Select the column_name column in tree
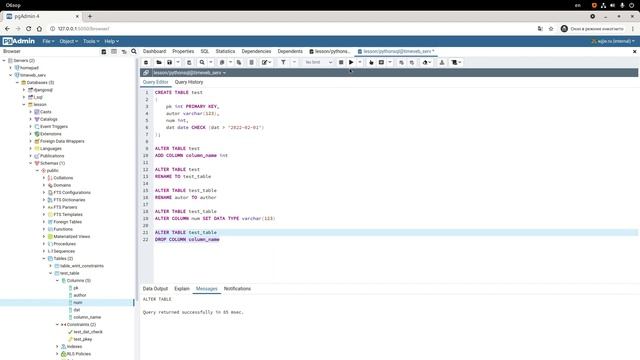The image size is (640, 360). [87, 317]
